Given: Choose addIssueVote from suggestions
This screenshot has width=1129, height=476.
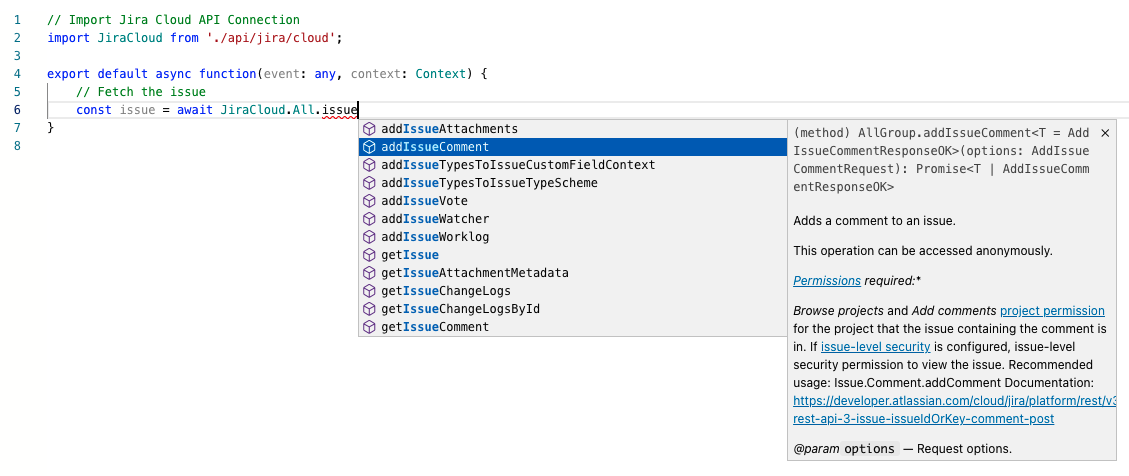Looking at the screenshot, I should point(572,201).
